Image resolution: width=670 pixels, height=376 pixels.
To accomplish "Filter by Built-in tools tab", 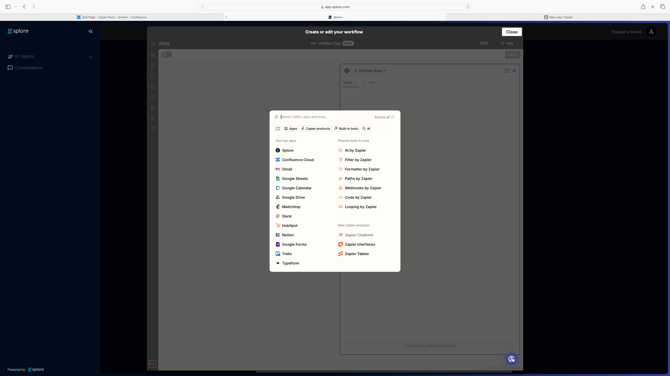I will [346, 129].
